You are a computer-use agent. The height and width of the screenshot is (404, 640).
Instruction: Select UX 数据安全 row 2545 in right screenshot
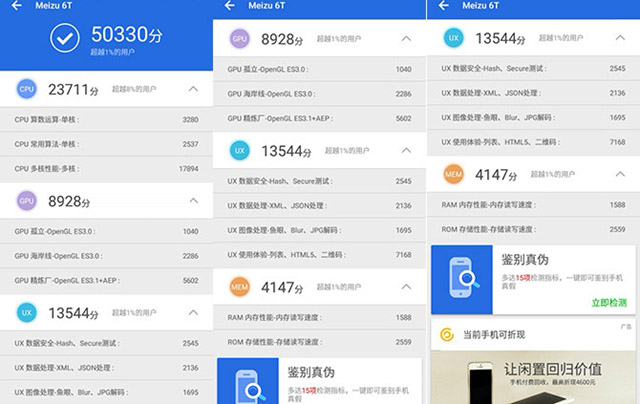pos(533,69)
